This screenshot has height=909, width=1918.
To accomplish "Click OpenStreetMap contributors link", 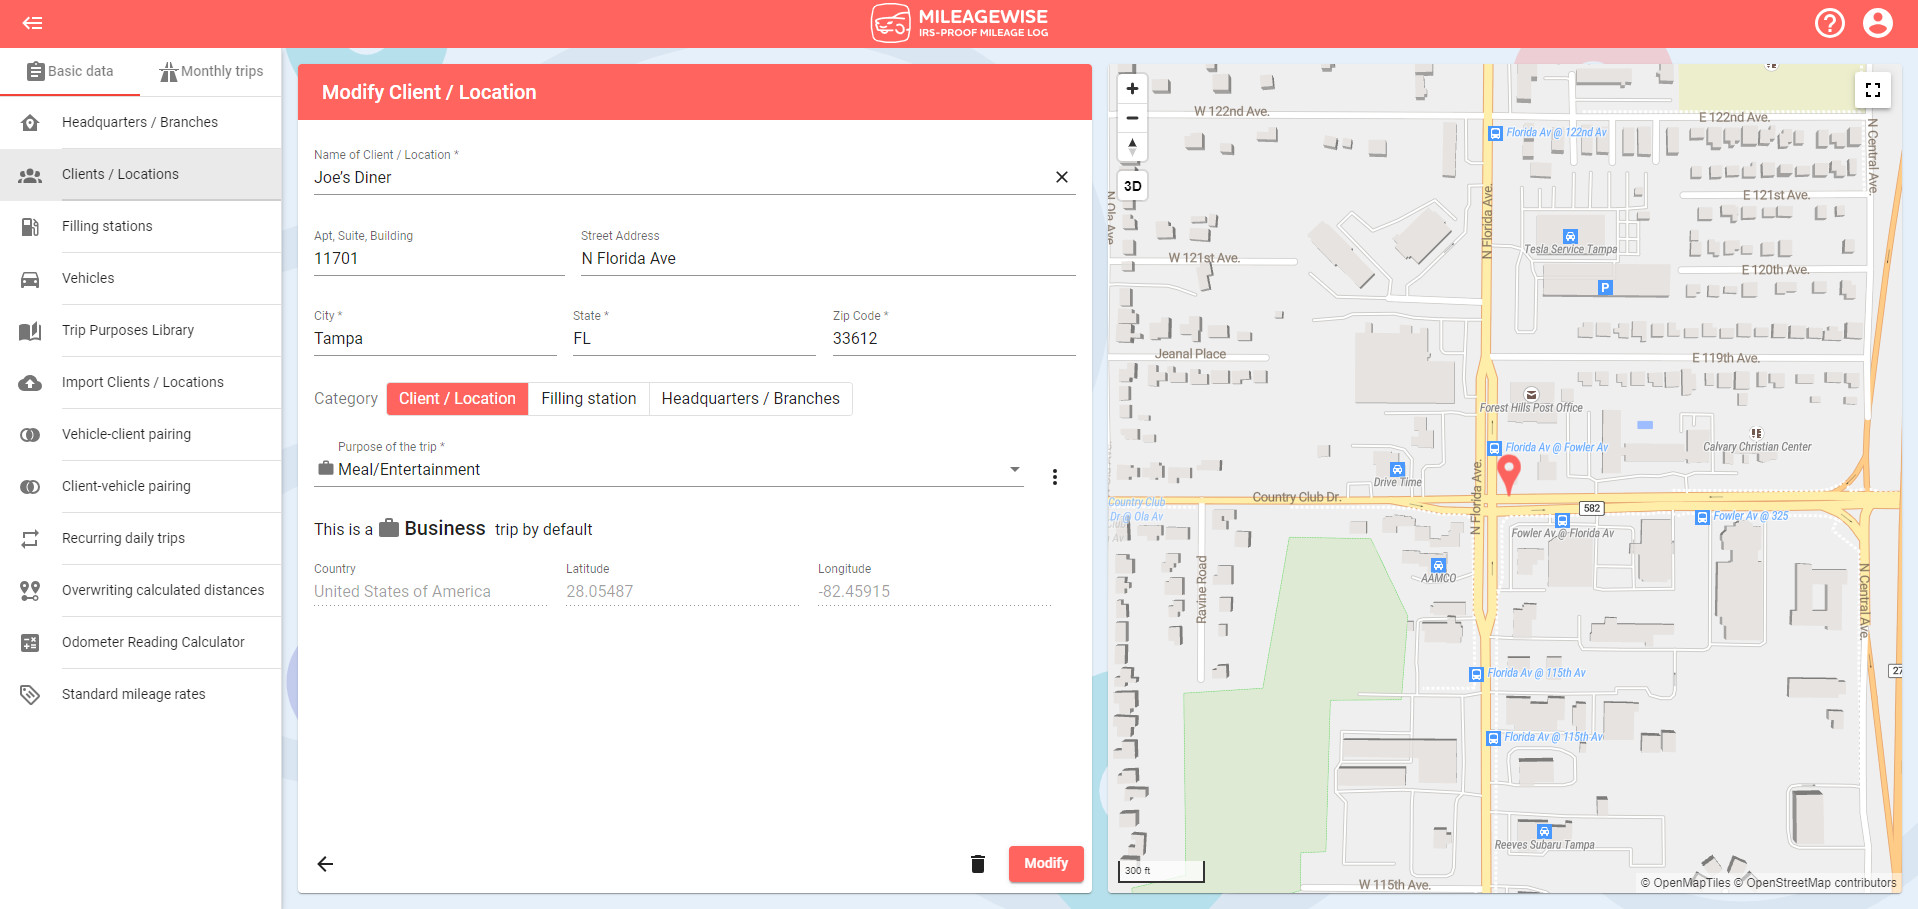I will click(x=1815, y=883).
